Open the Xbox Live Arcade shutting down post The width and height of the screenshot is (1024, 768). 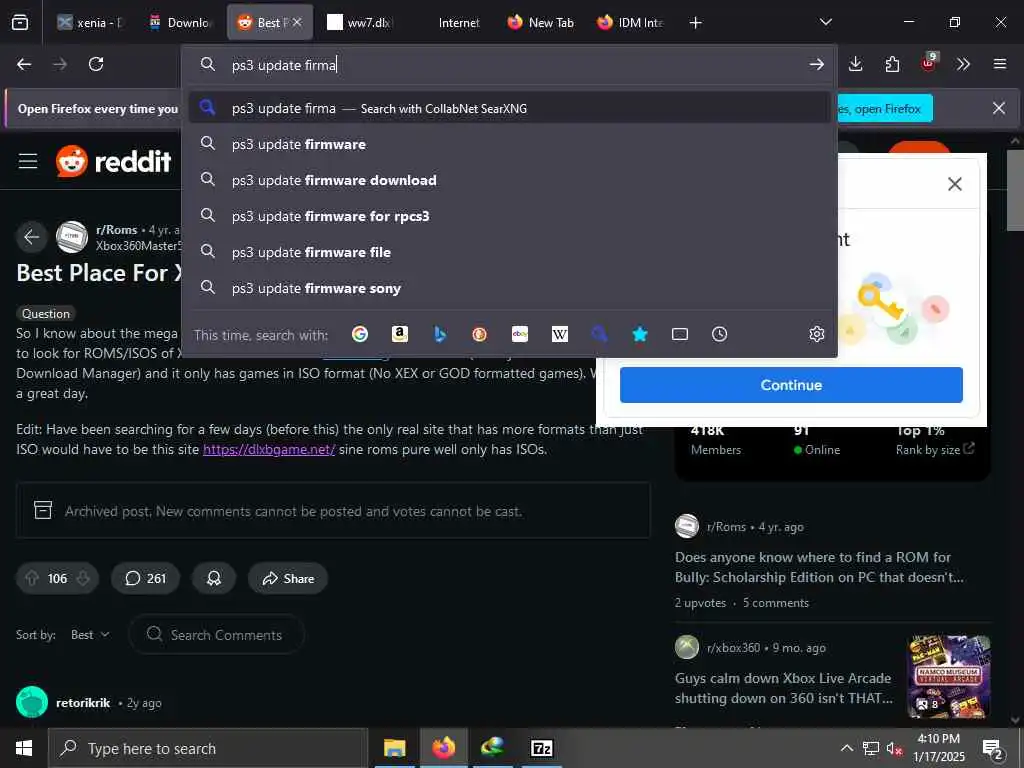click(783, 688)
